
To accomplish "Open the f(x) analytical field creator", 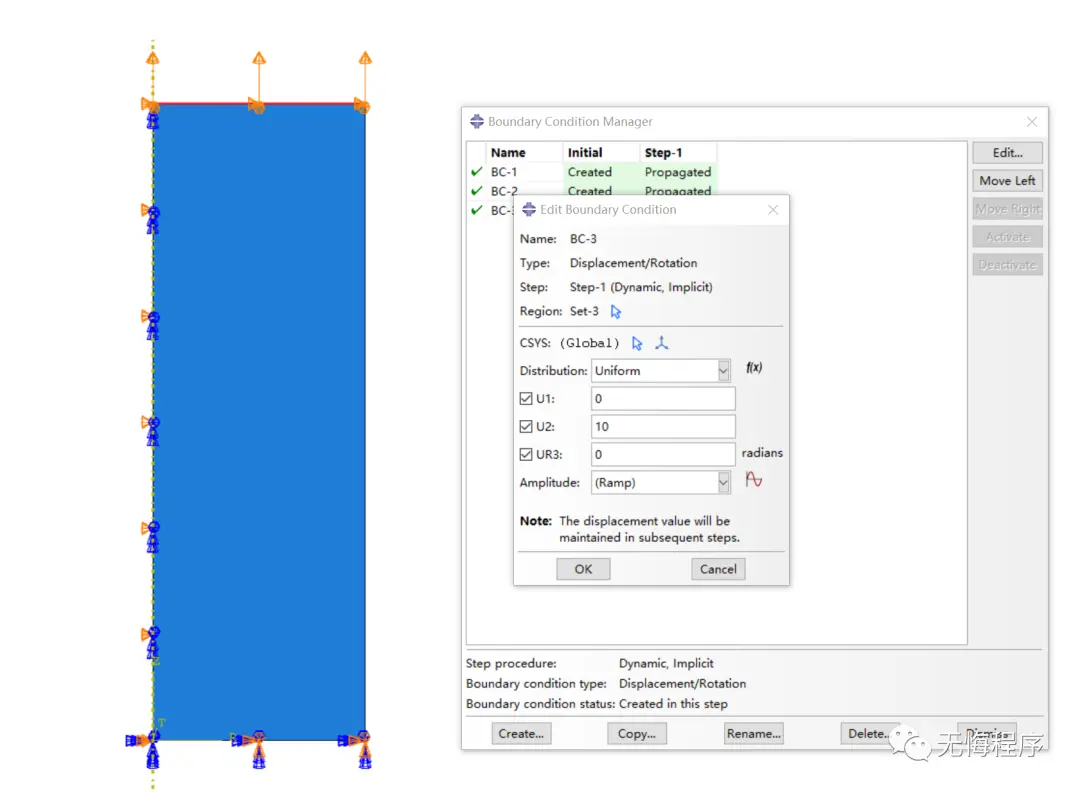I will click(754, 367).
